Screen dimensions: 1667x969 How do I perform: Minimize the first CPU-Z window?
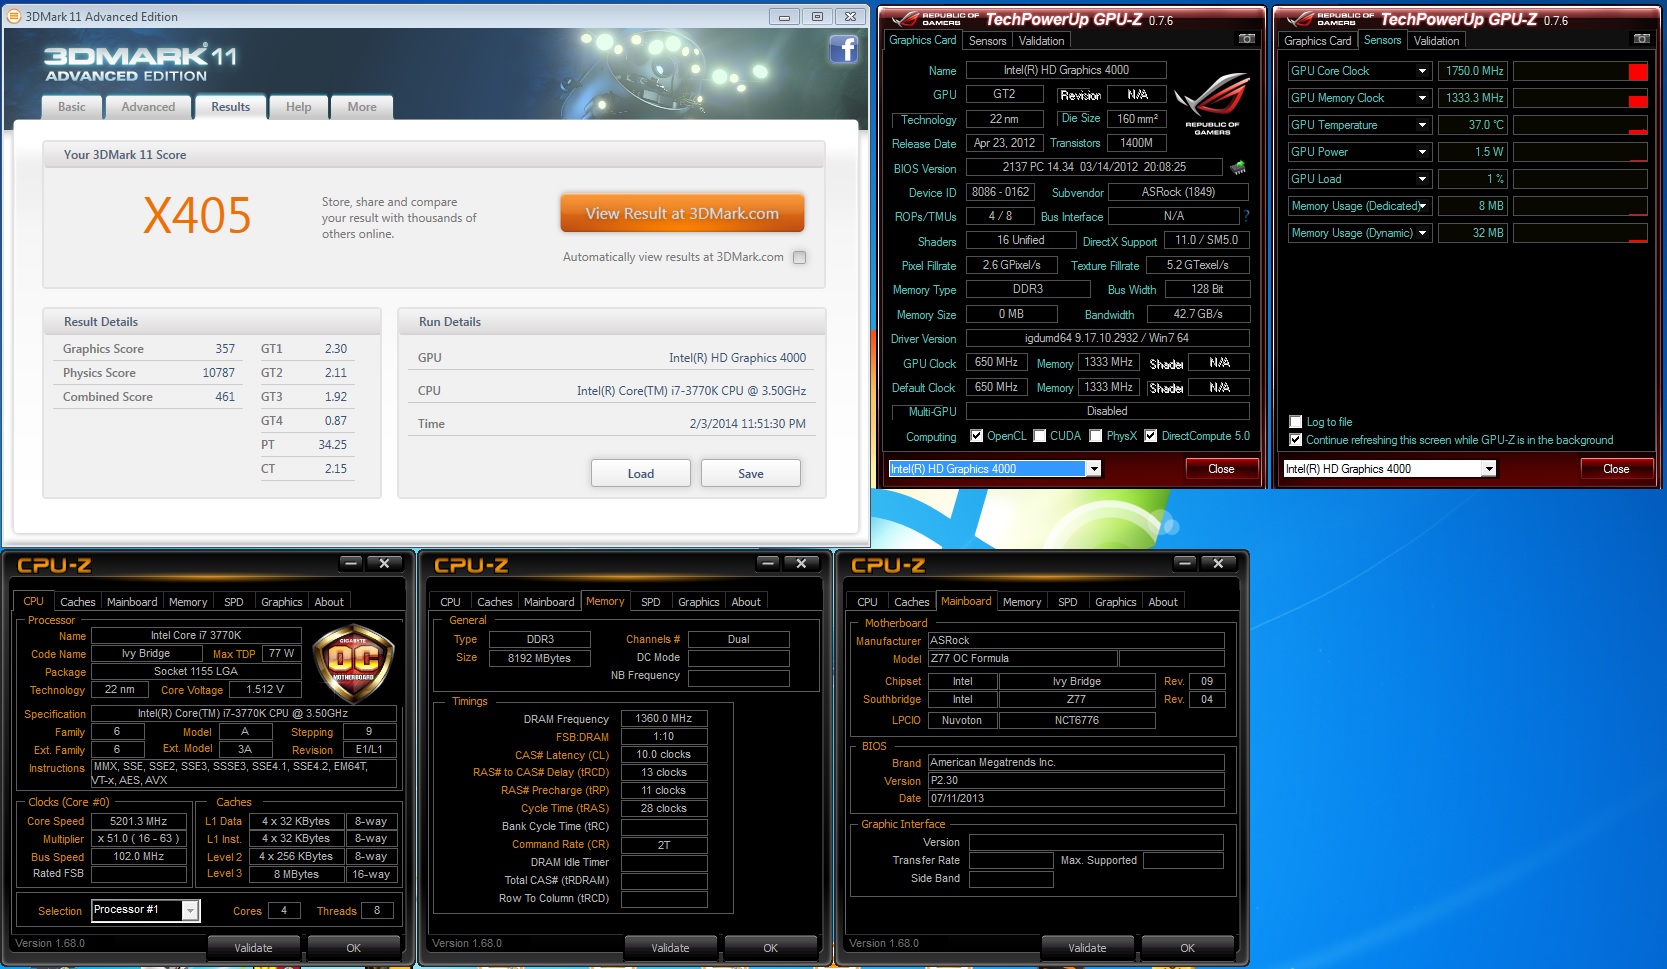tap(351, 564)
